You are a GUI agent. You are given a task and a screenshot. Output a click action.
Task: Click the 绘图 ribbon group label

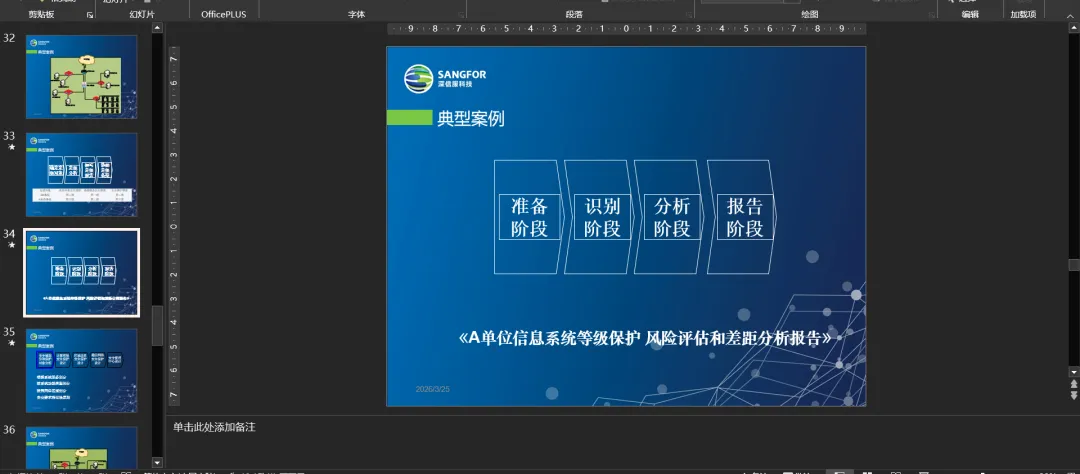click(810, 14)
